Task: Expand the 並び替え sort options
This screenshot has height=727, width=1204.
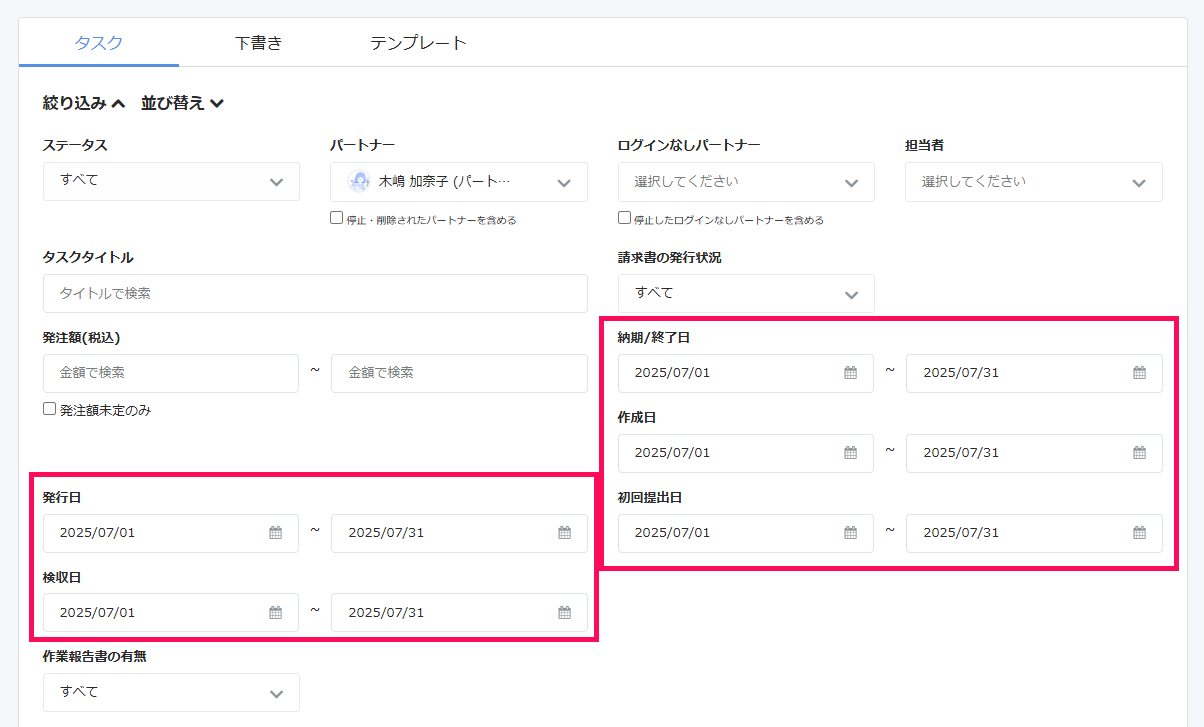Action: point(182,103)
